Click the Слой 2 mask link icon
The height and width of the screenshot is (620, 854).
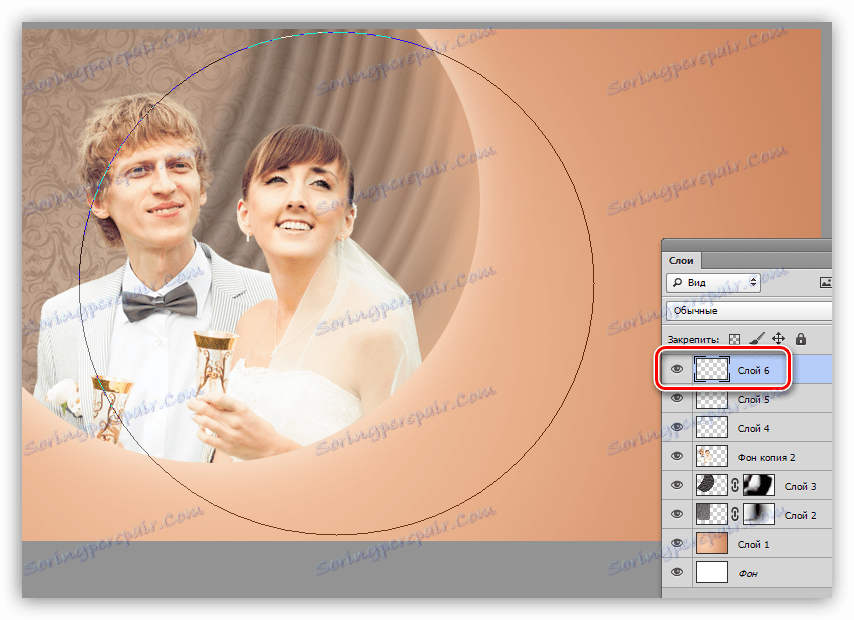735,514
